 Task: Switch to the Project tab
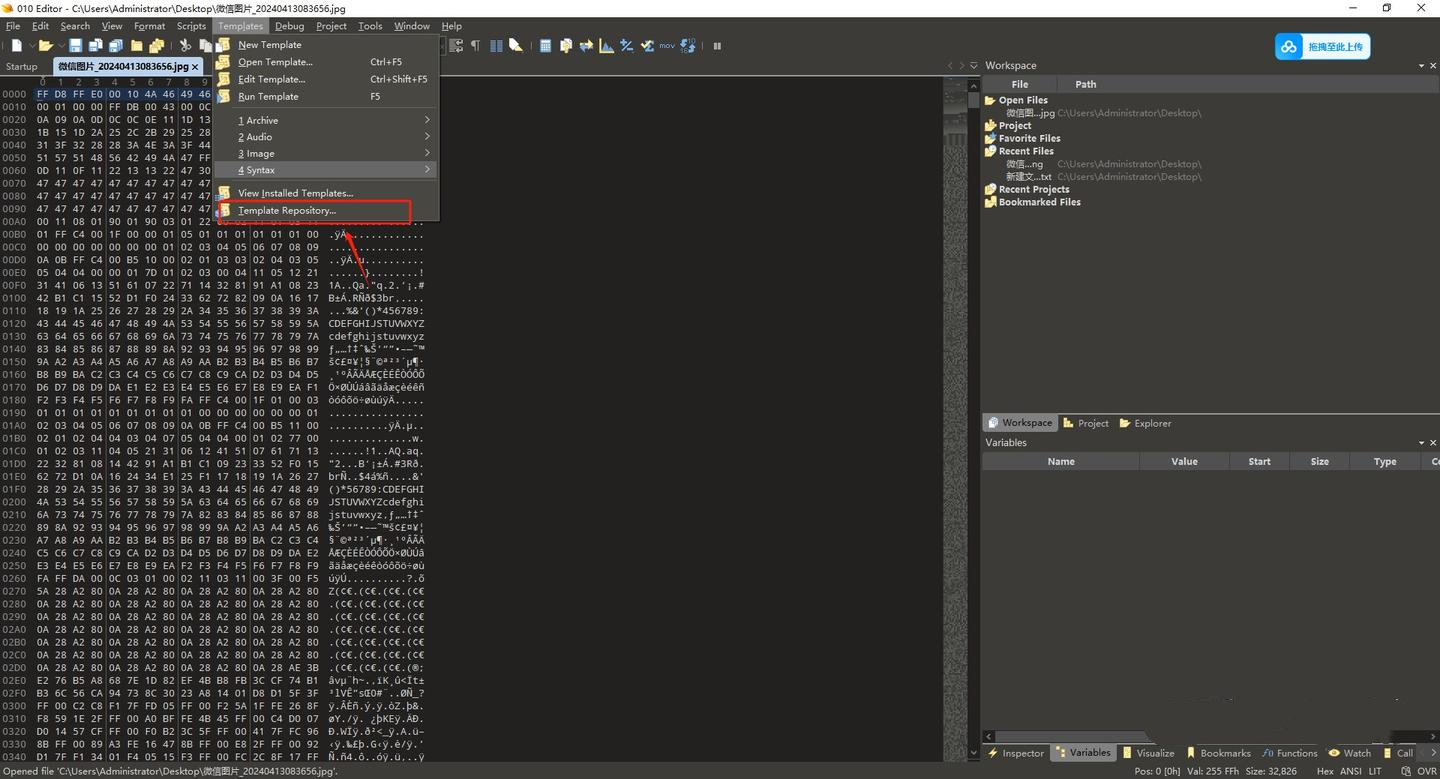pyautogui.click(x=1086, y=423)
